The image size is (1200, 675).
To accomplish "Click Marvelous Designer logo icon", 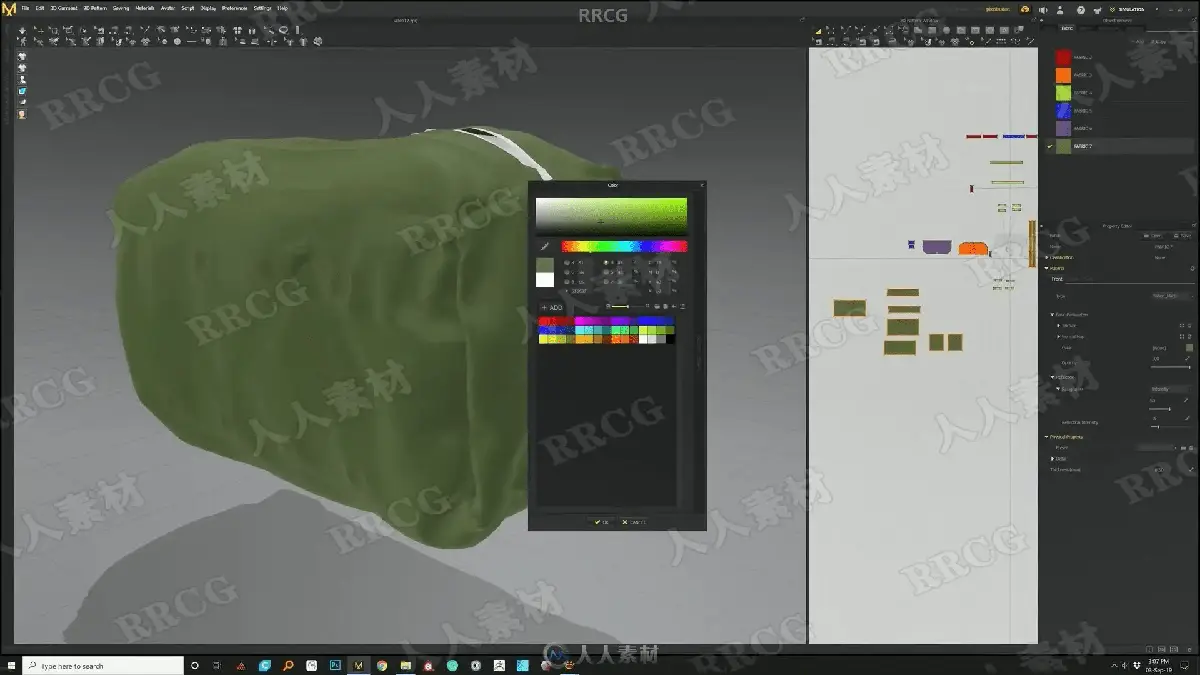I will pos(7,8).
